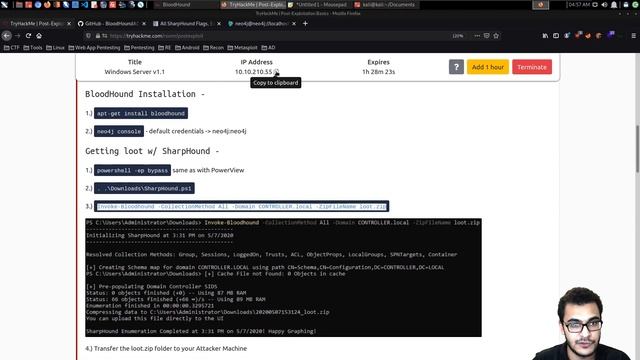Click the 120% zoom level indicator
The width and height of the screenshot is (640, 360).
458,36
